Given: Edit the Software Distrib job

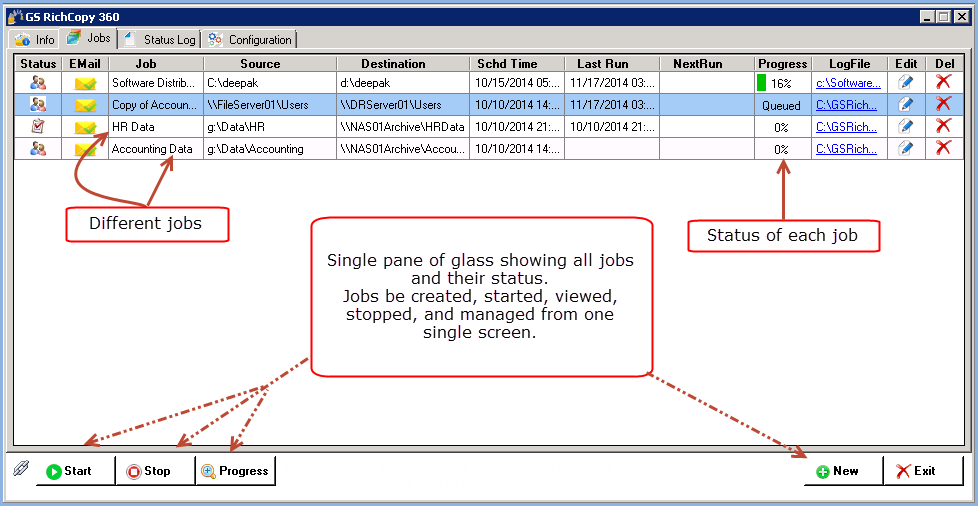Looking at the screenshot, I should (905, 82).
